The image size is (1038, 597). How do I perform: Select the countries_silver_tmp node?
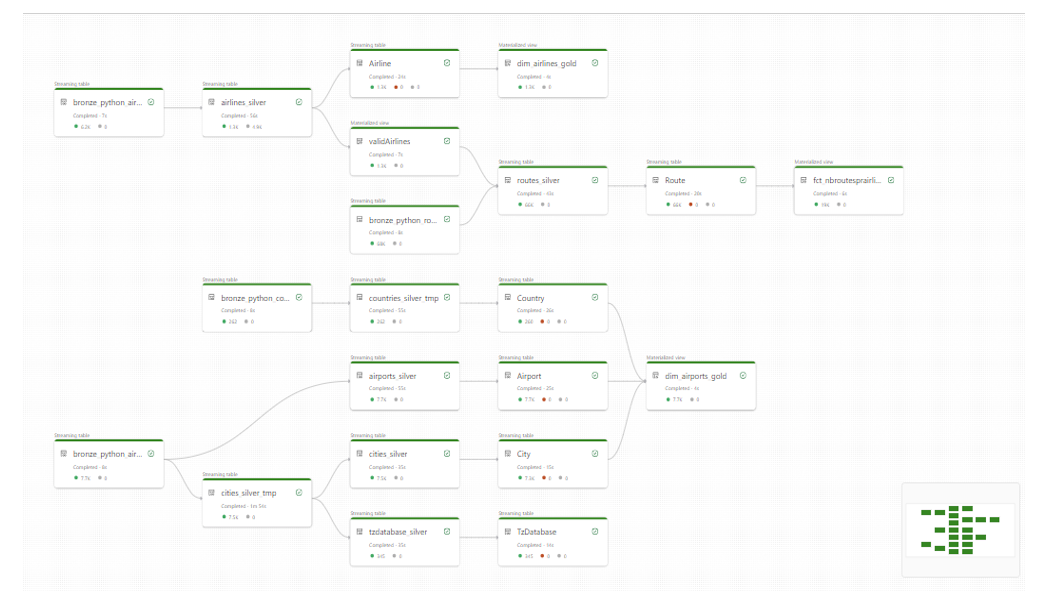(x=404, y=308)
